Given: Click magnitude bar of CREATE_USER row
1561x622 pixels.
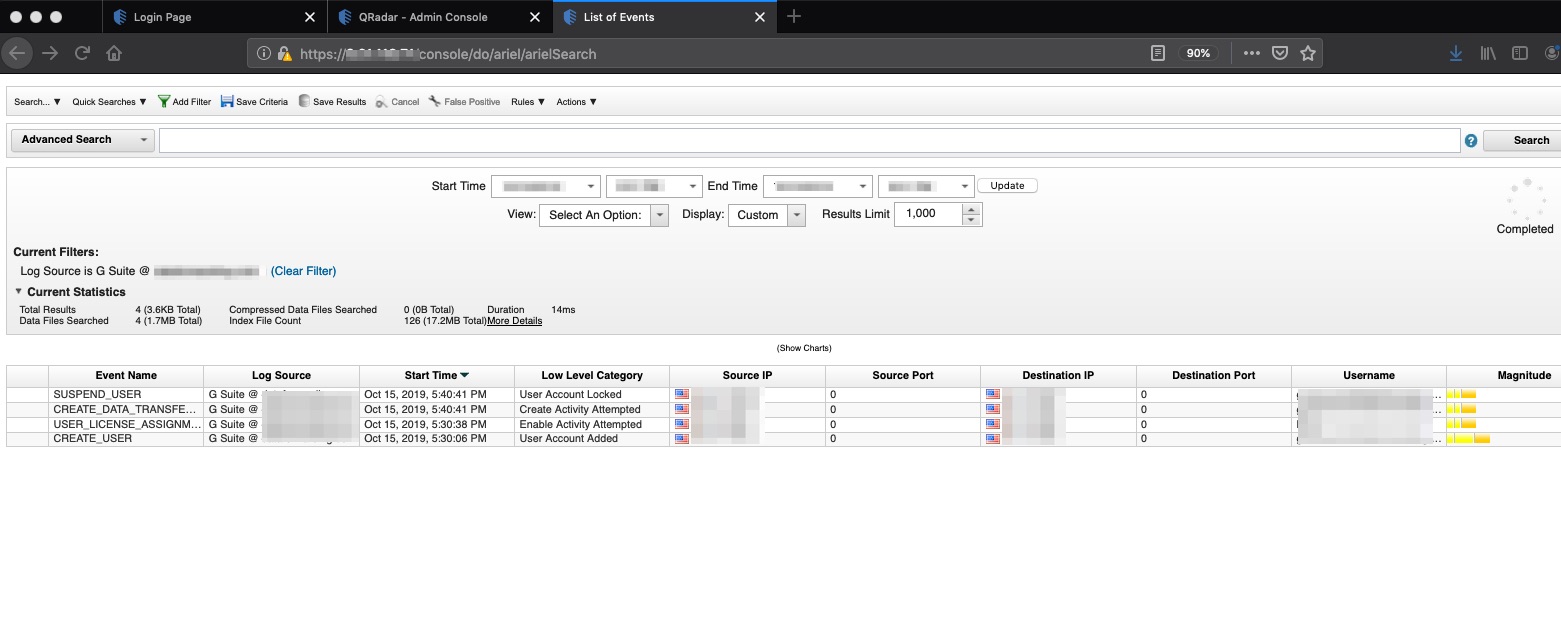Looking at the screenshot, I should point(1469,438).
